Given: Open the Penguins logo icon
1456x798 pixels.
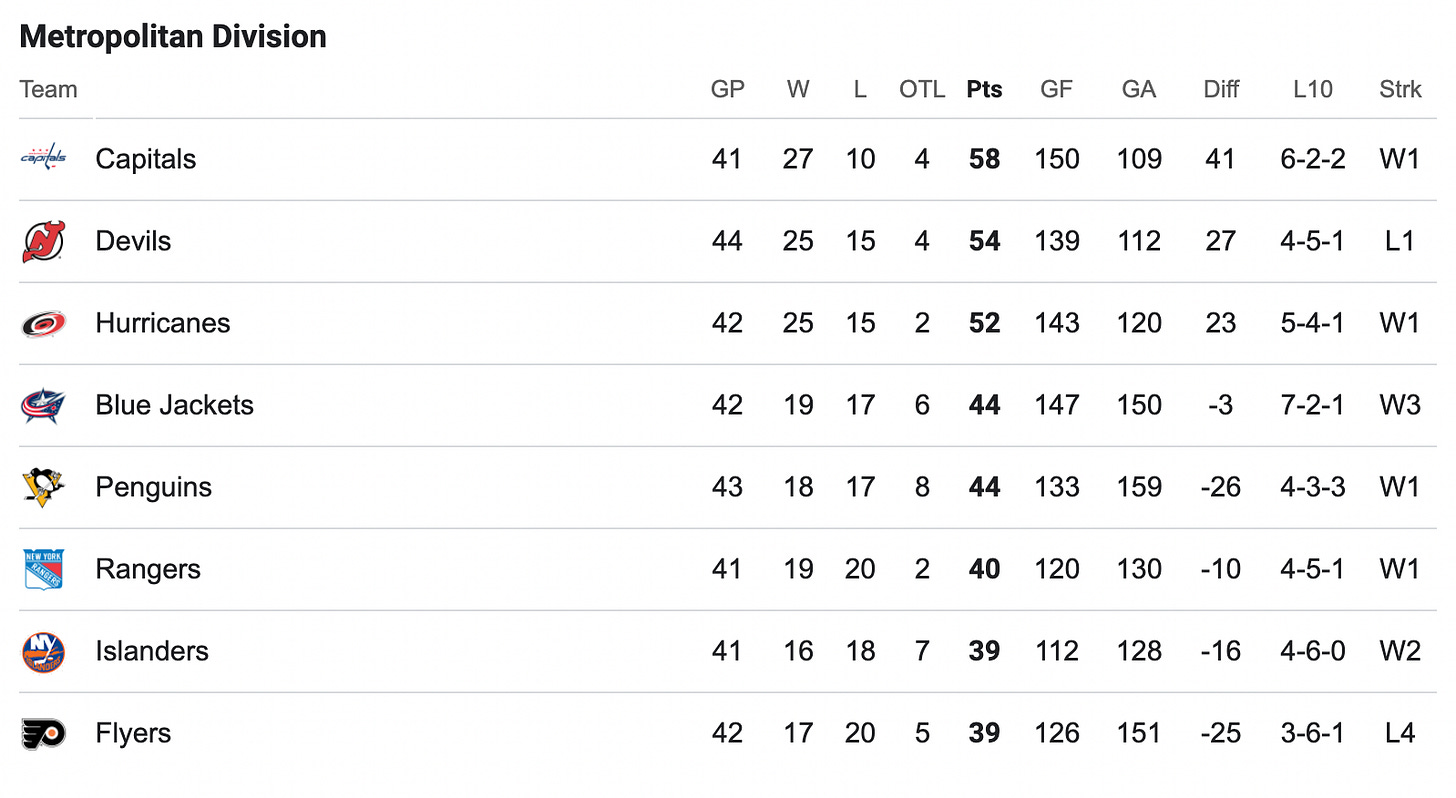Looking at the screenshot, I should point(44,487).
